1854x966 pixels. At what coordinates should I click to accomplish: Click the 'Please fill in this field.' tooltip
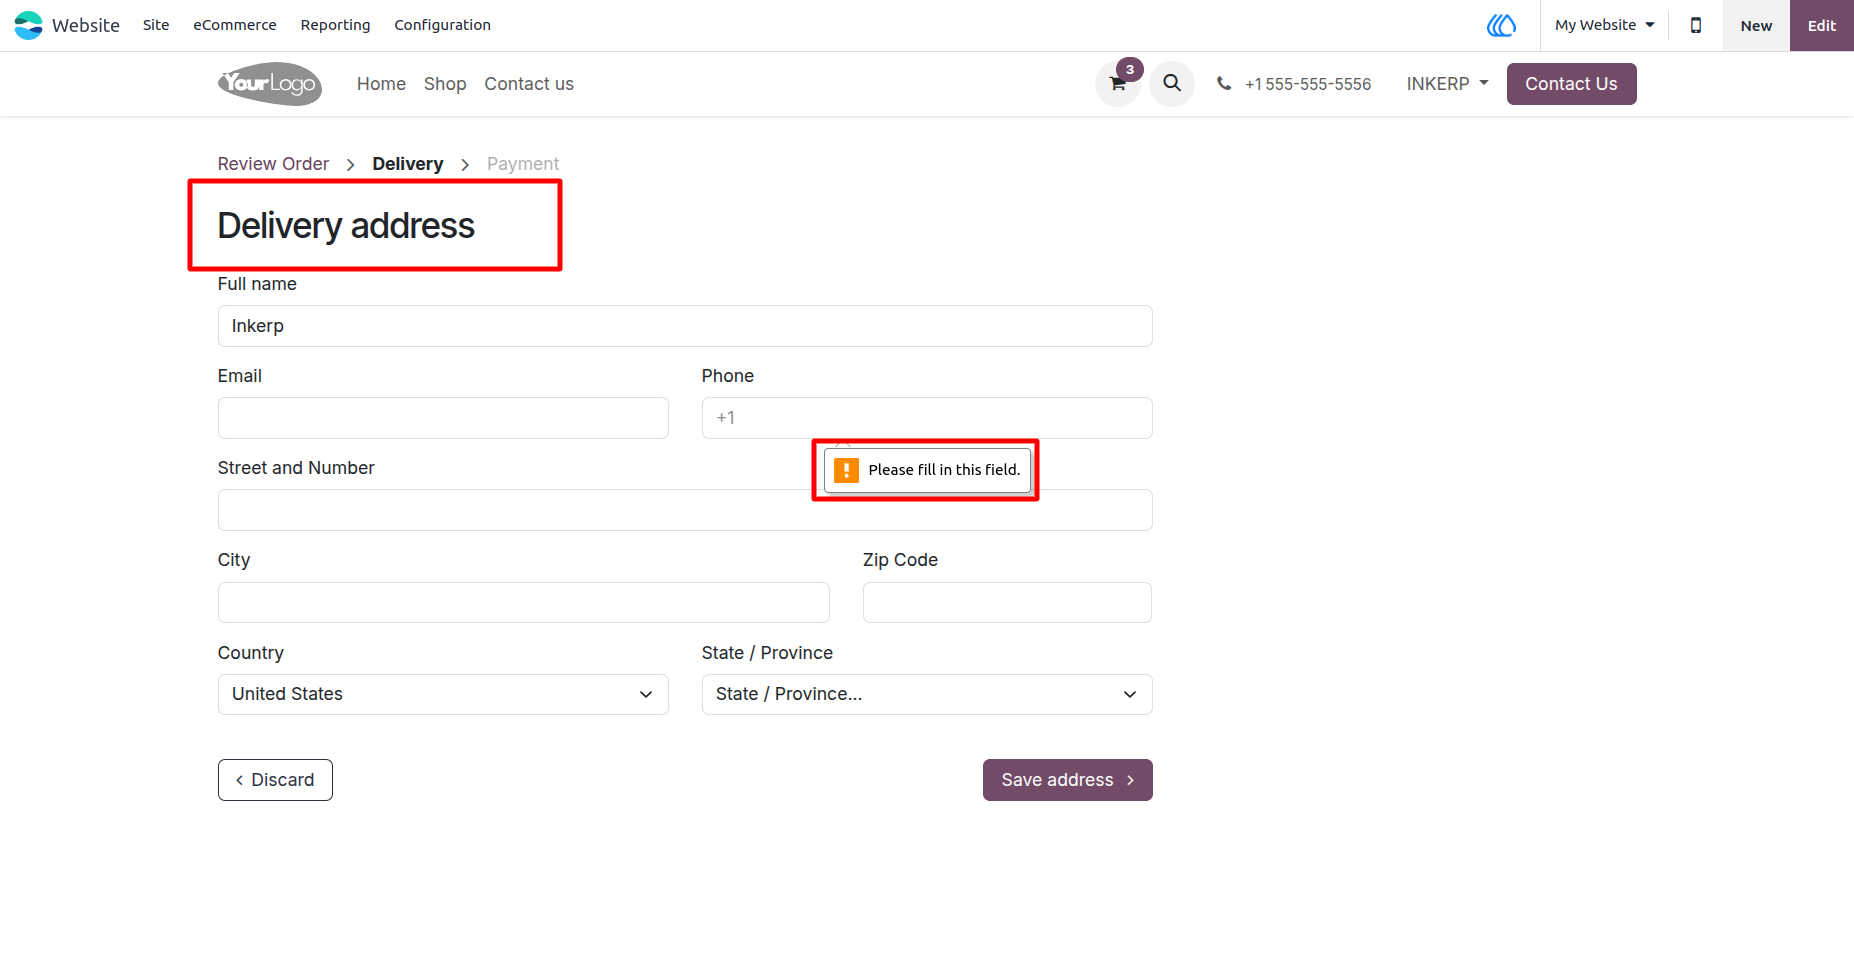pos(927,470)
